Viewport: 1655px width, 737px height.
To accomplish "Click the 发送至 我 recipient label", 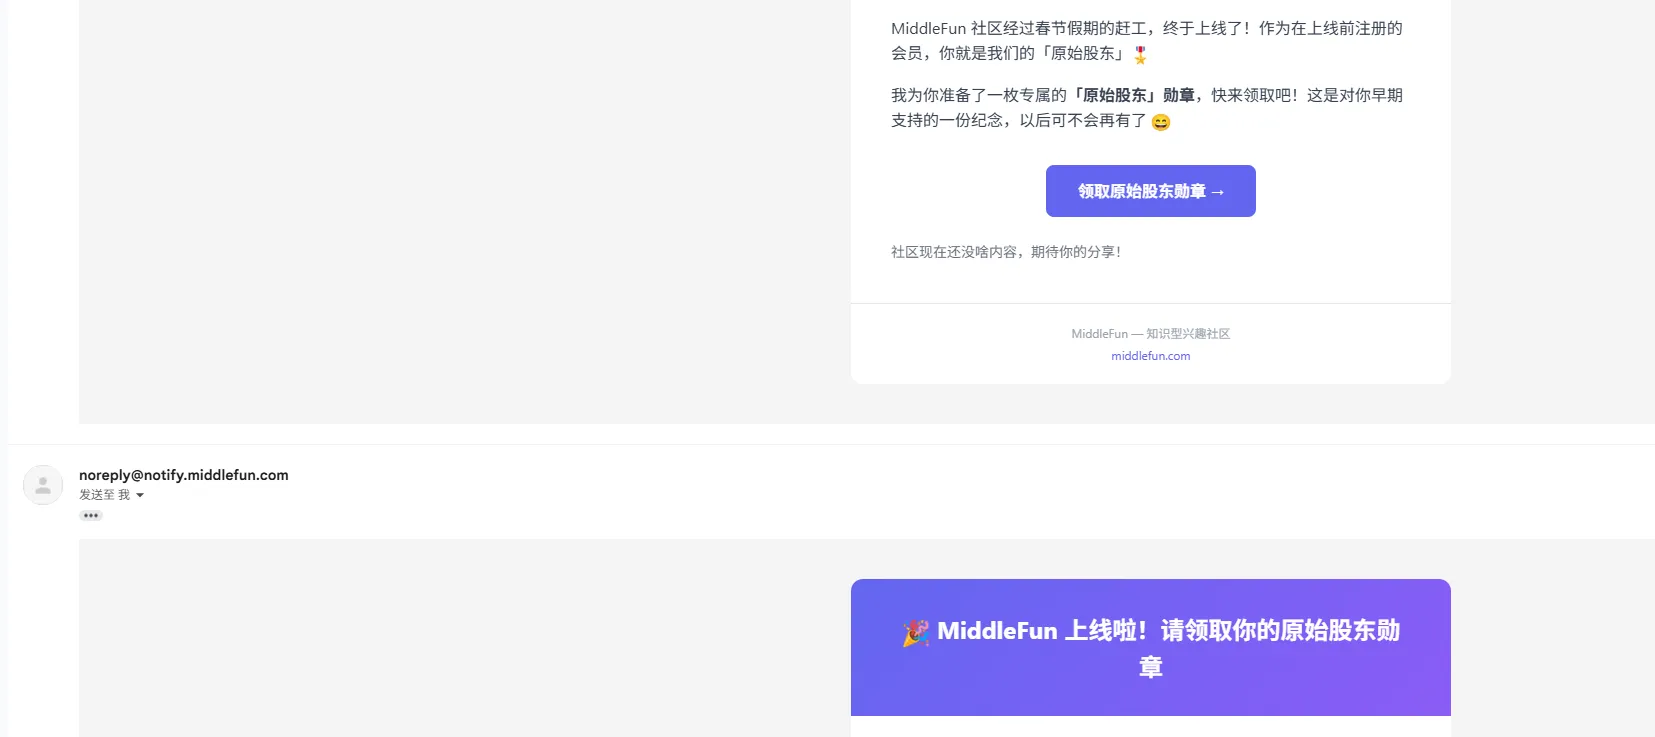I will point(104,495).
